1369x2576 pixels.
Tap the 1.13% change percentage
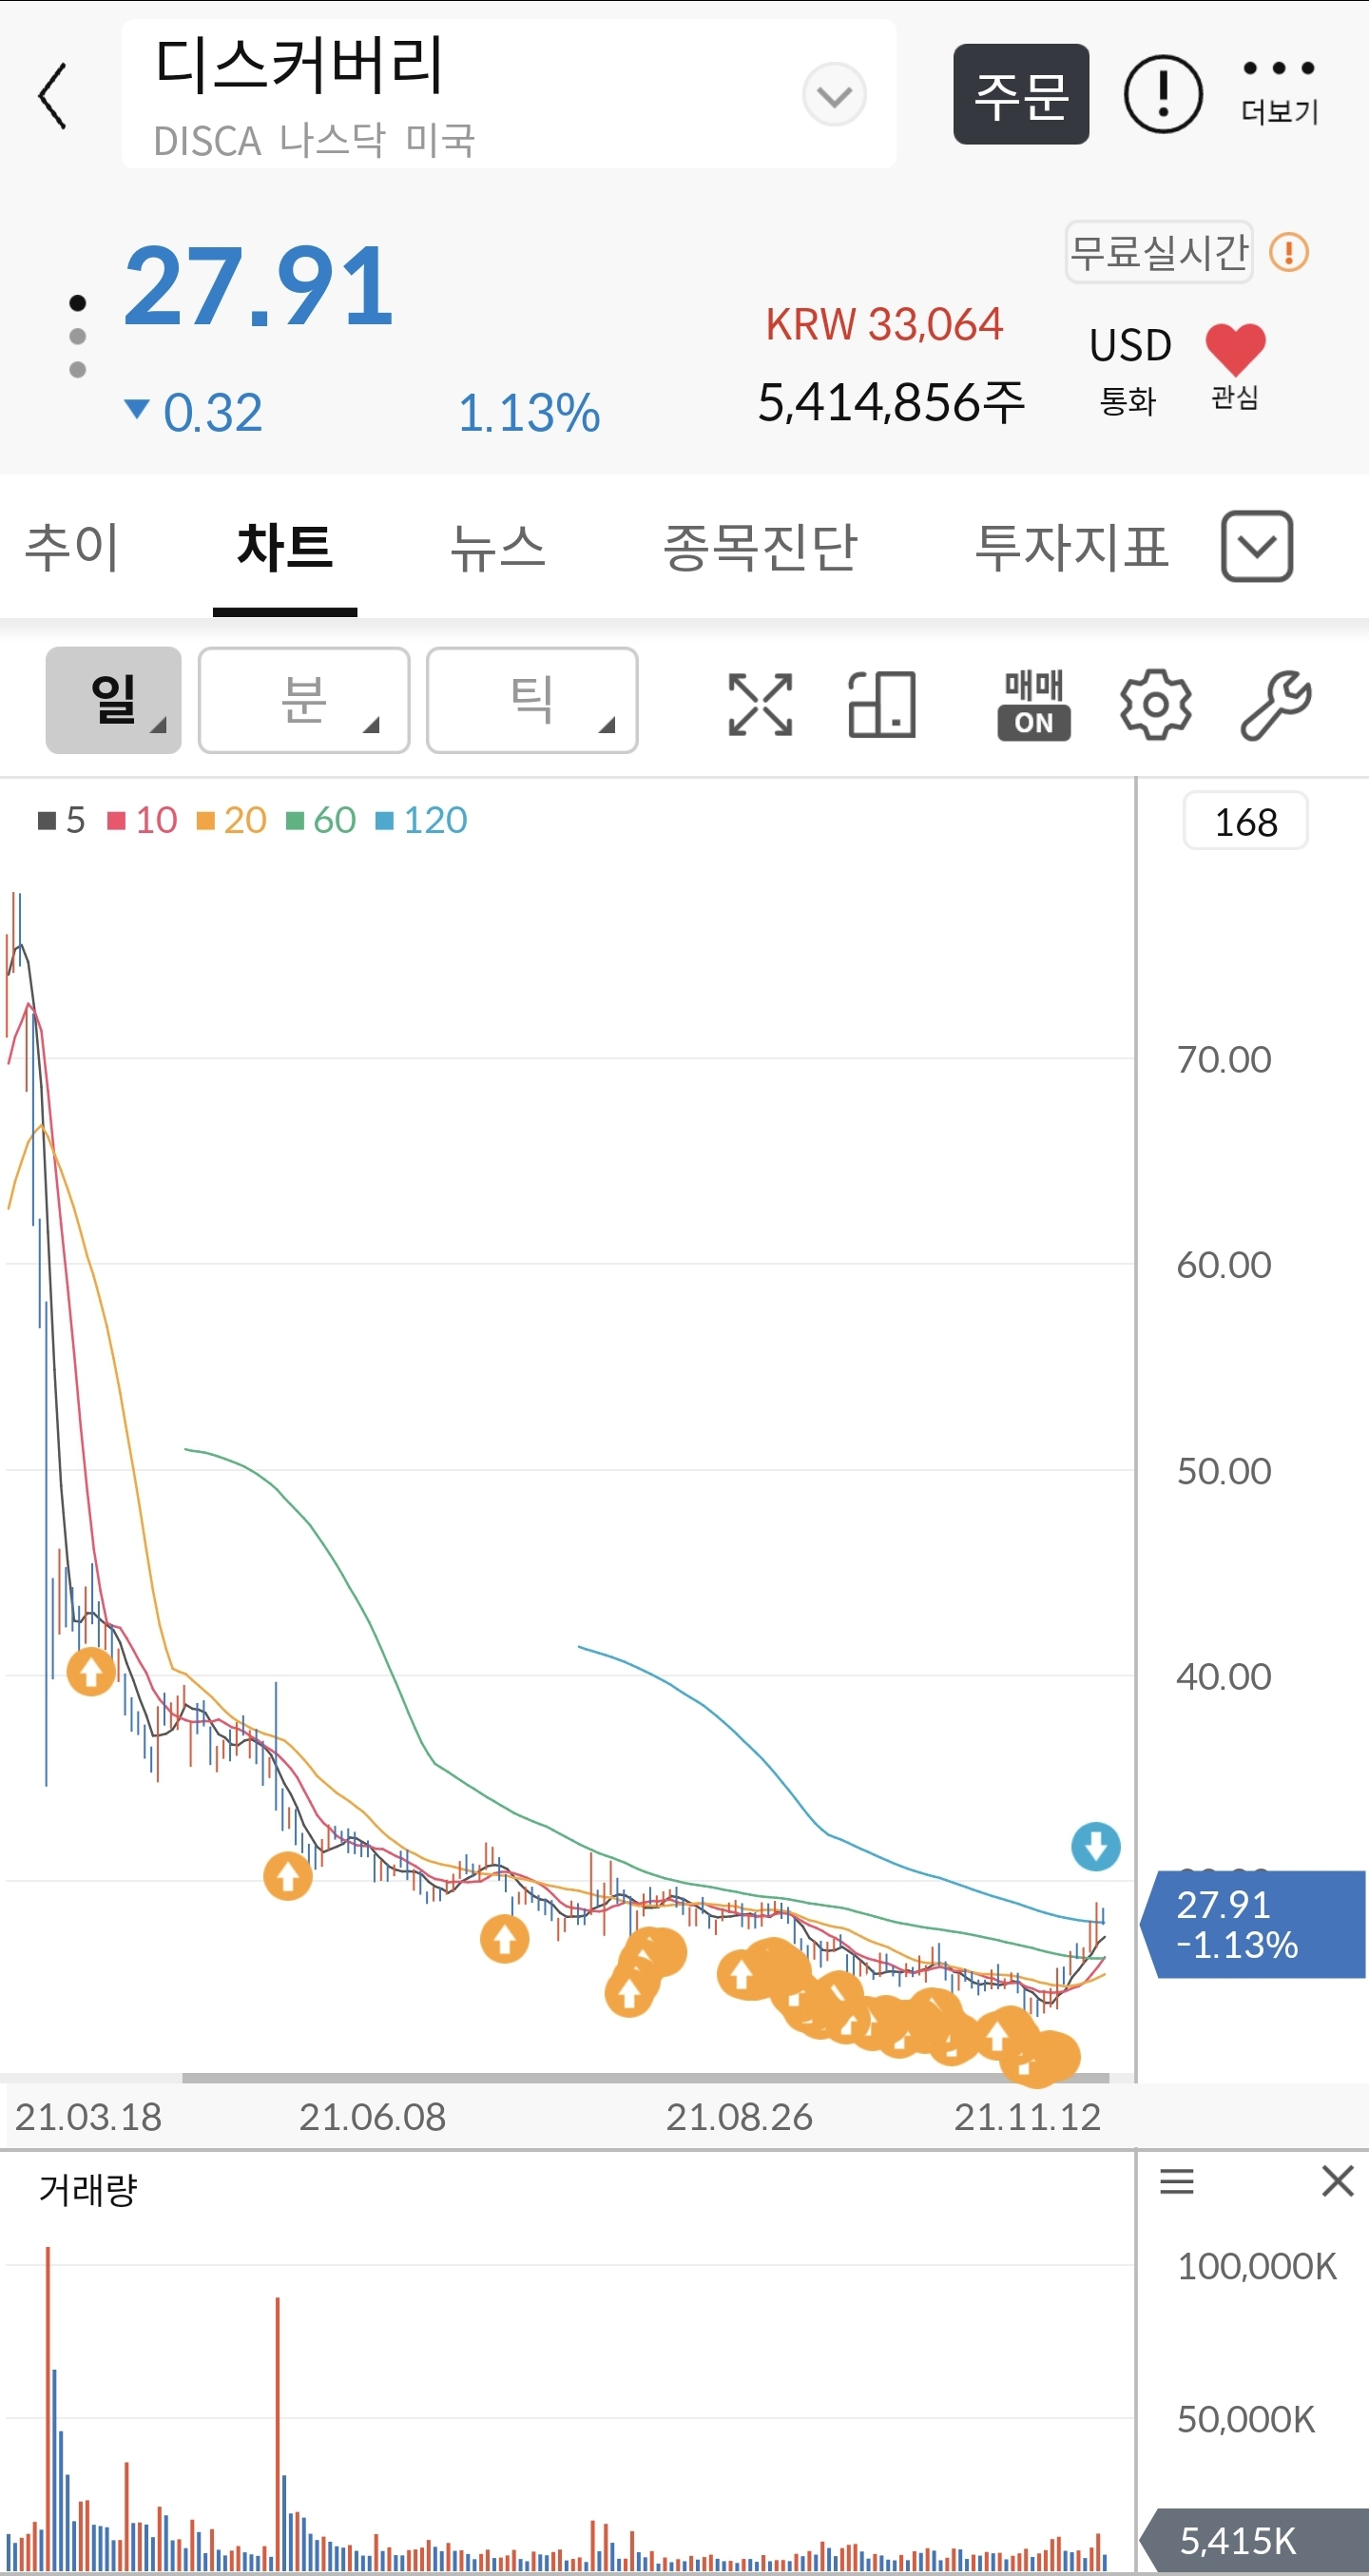point(529,413)
